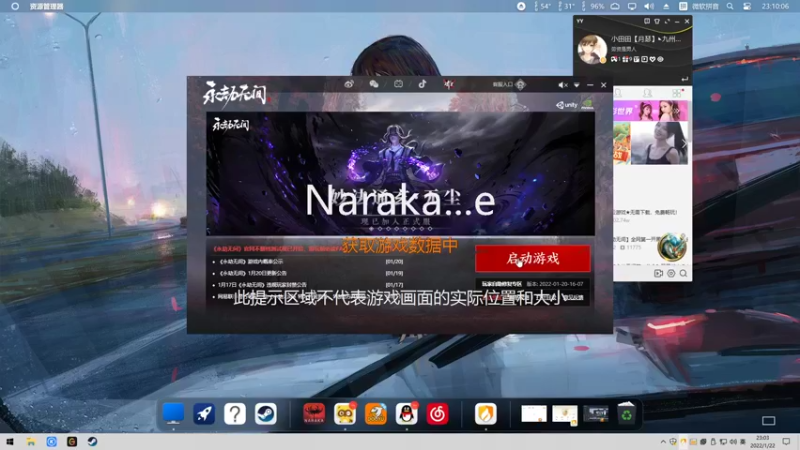Select the first window thumbnail in the dock
This screenshot has height=450, width=800.
[534, 414]
